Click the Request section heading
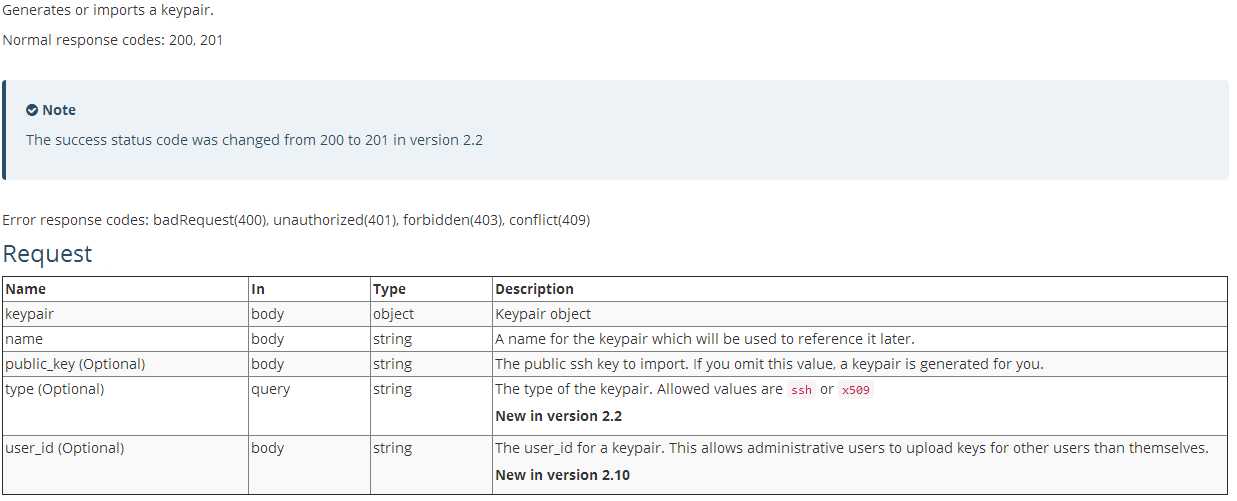This screenshot has width=1237, height=501. tap(47, 254)
